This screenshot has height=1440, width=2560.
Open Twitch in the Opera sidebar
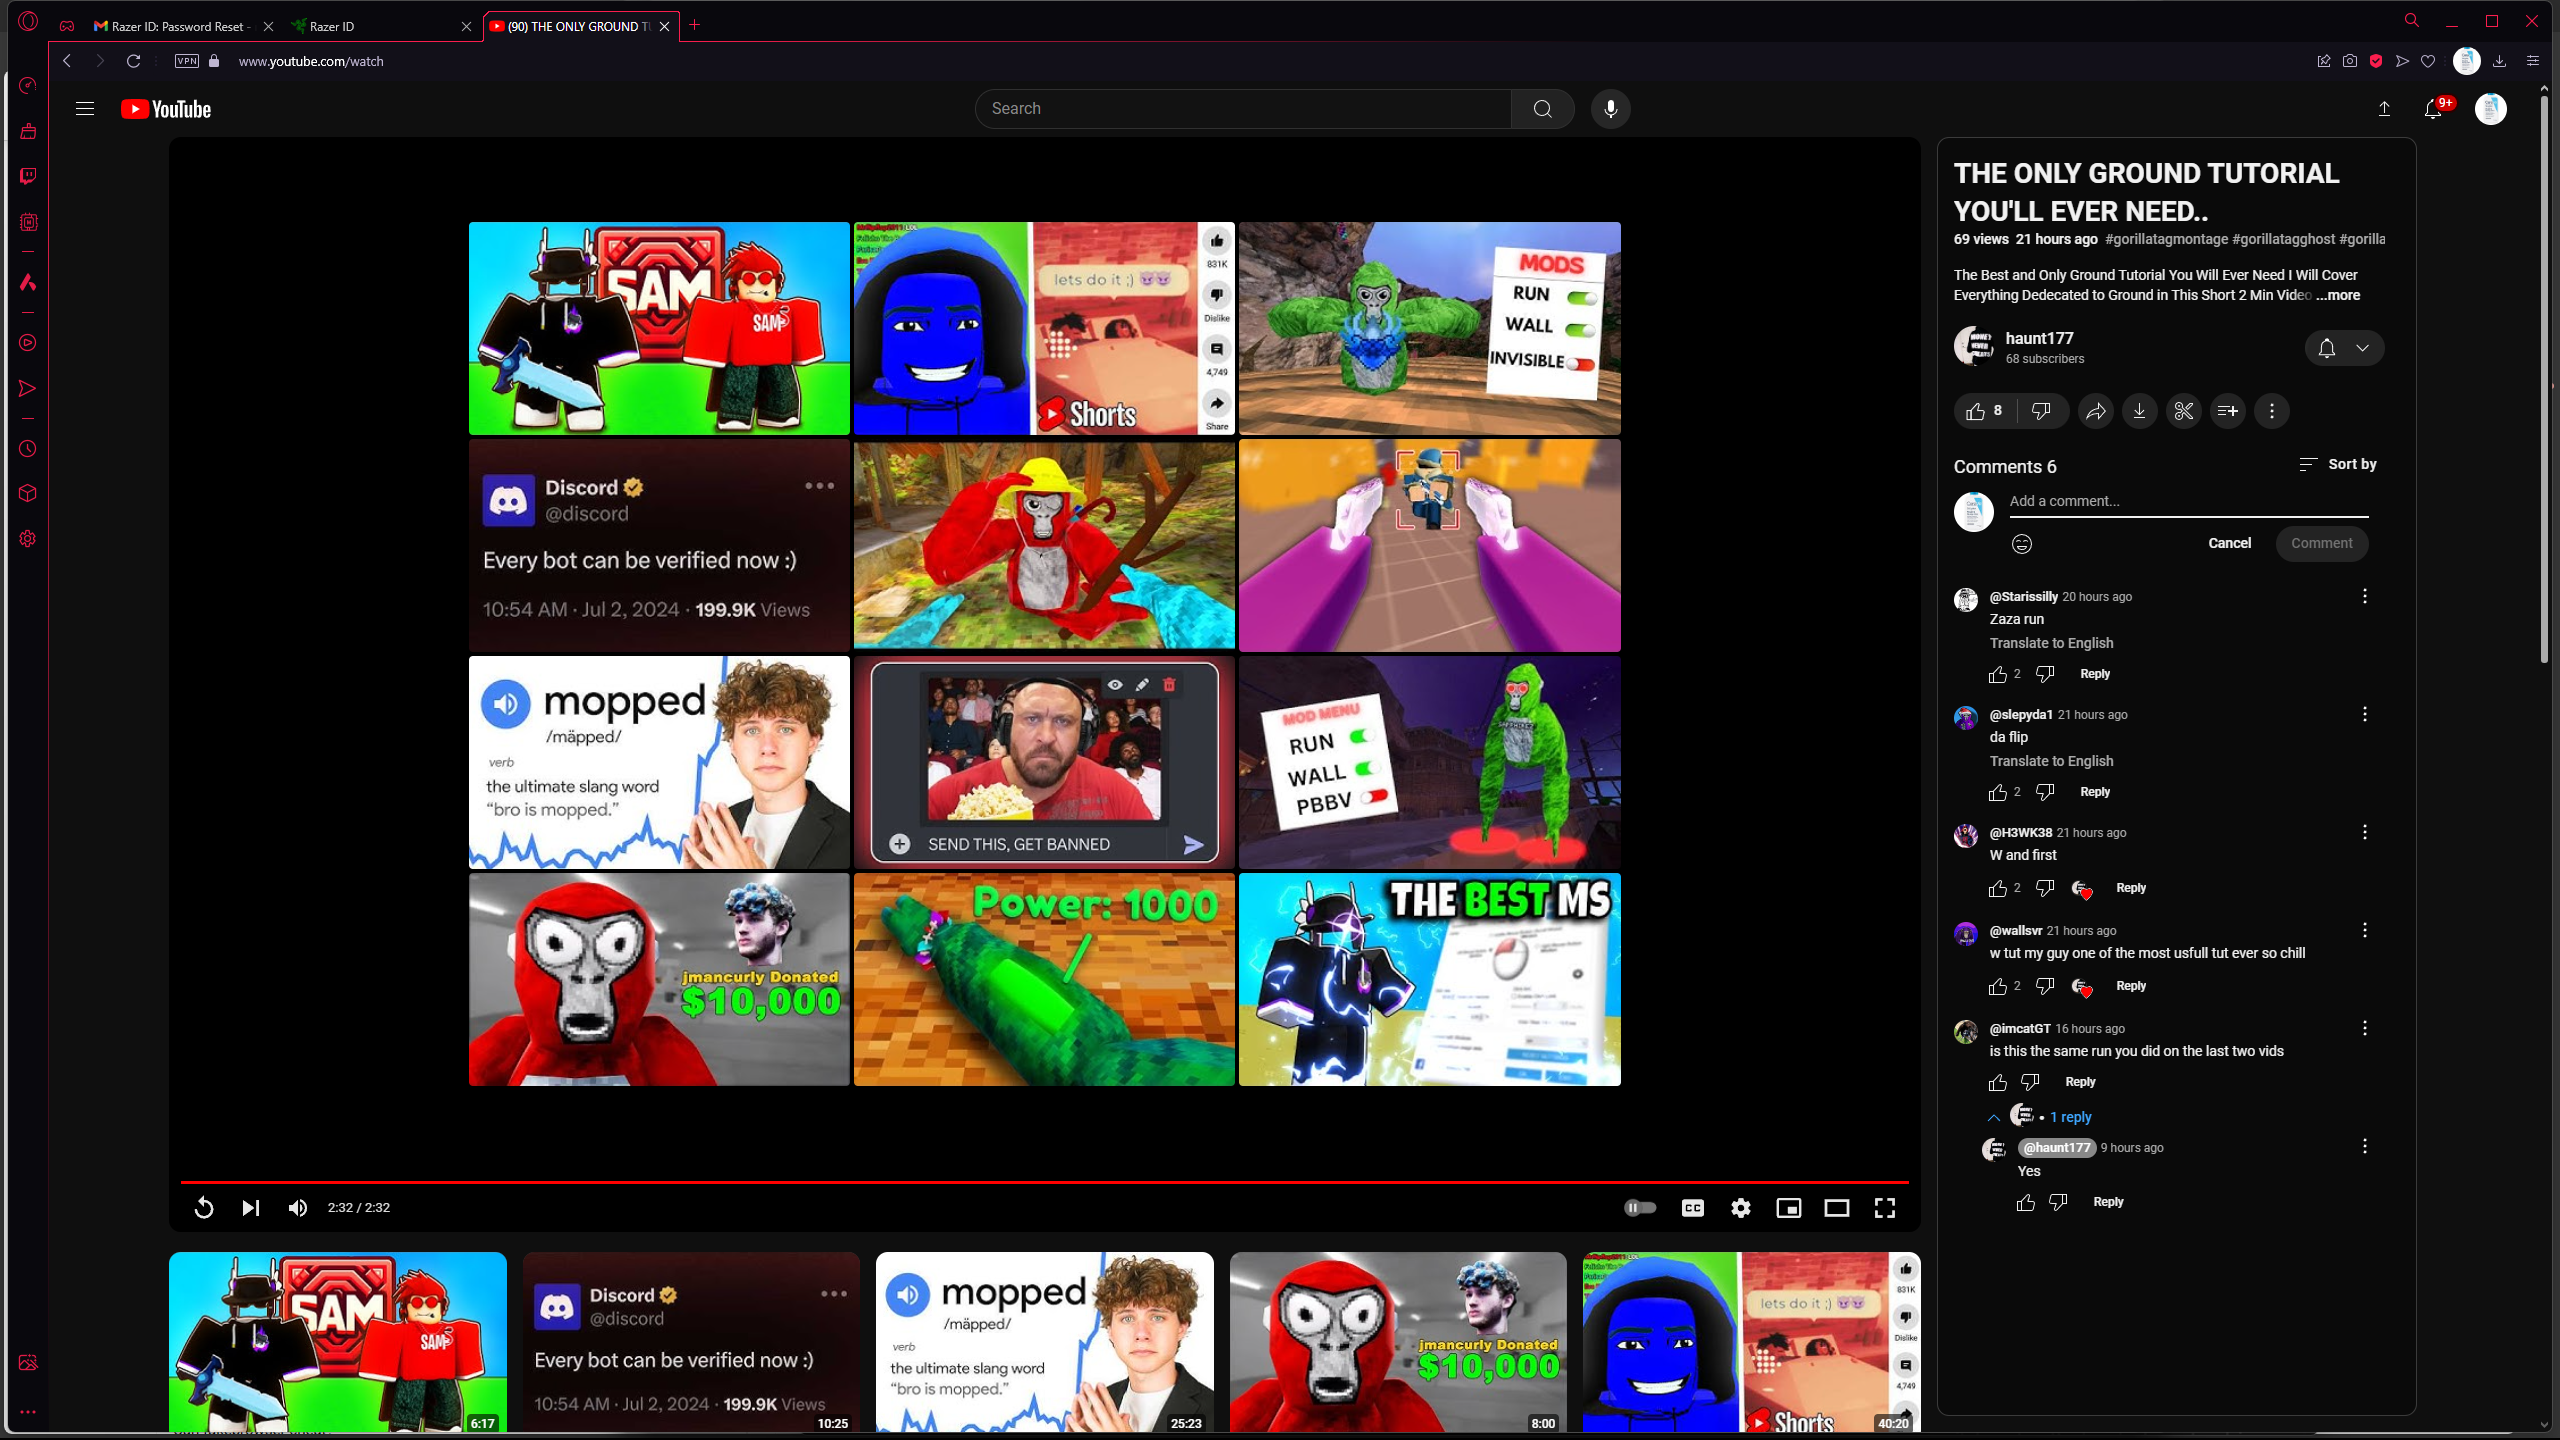pyautogui.click(x=28, y=176)
